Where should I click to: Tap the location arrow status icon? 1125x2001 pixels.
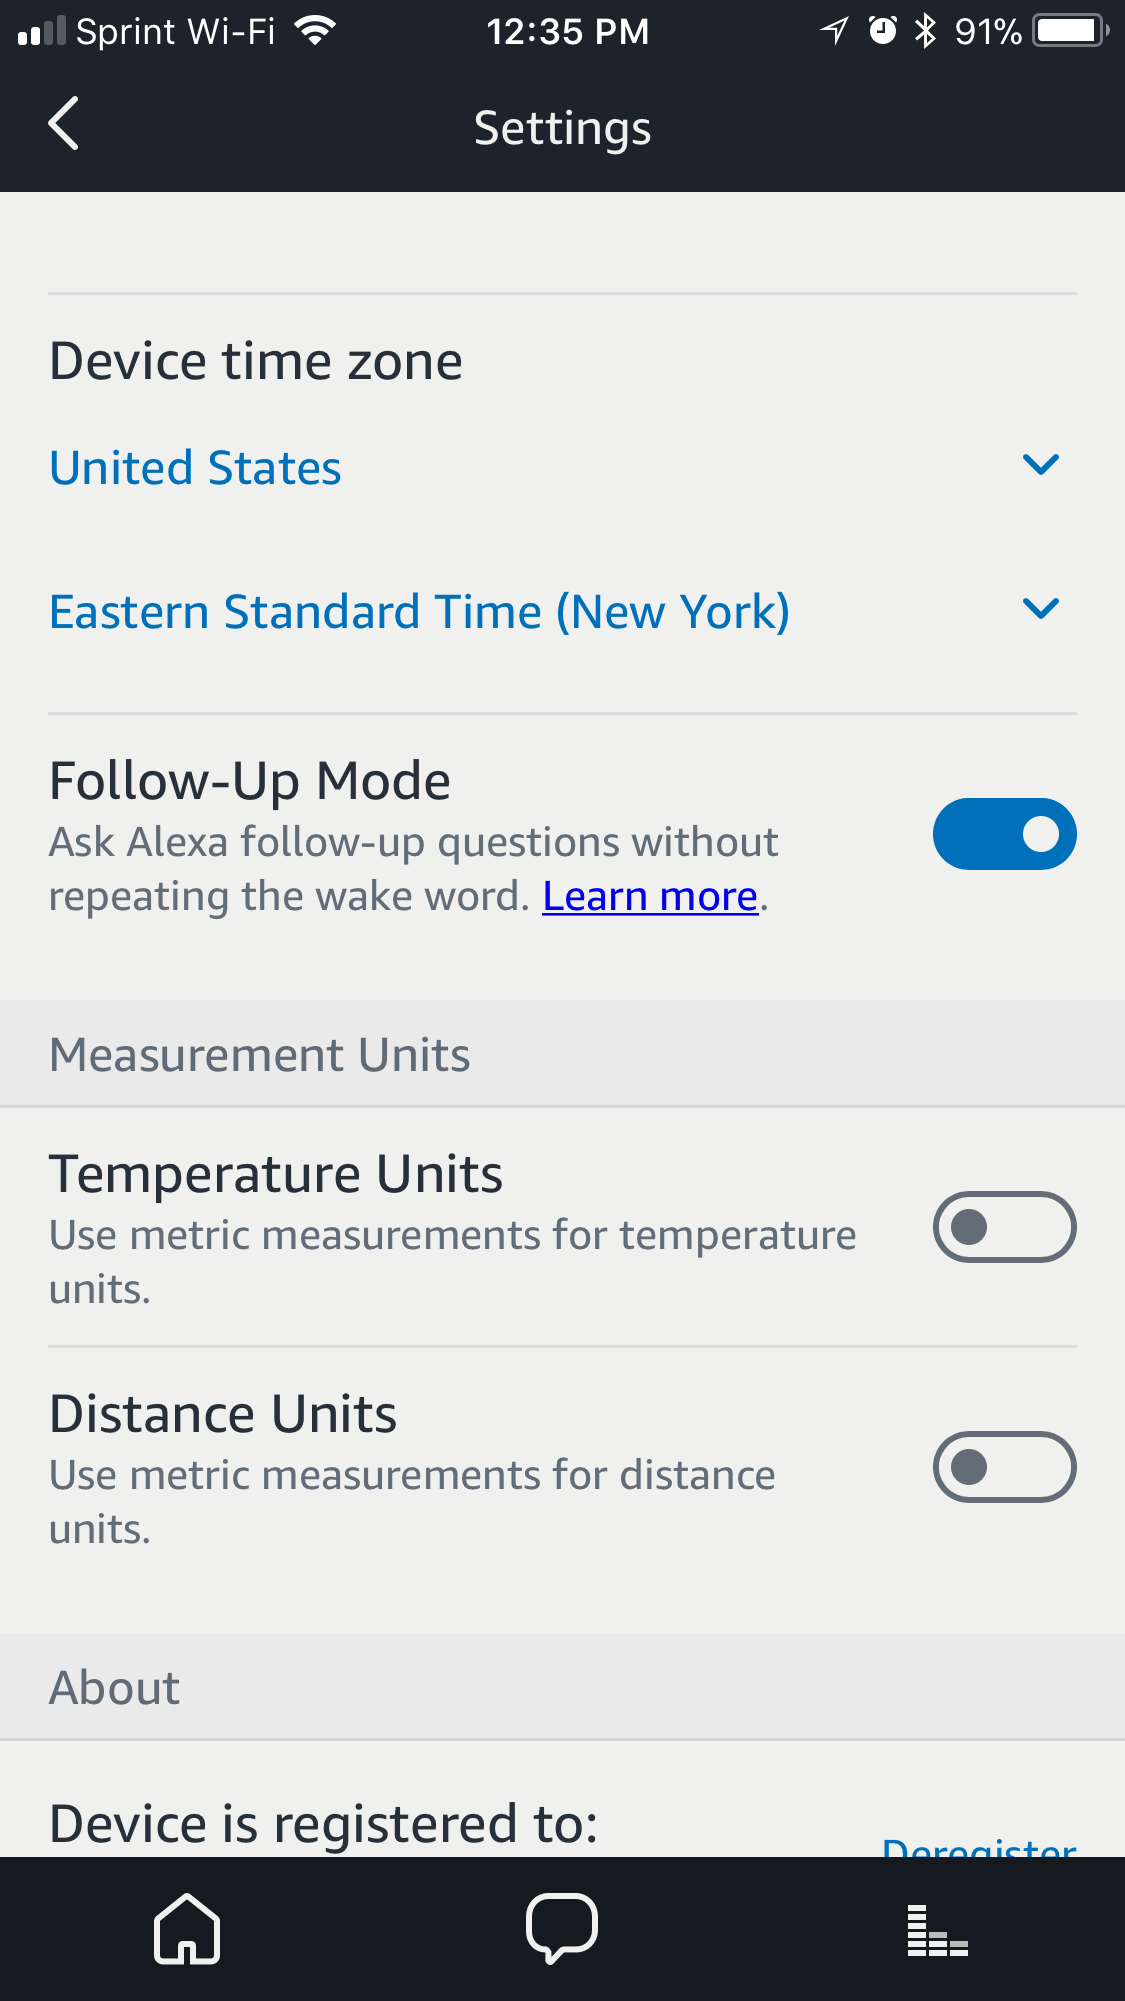pos(834,31)
